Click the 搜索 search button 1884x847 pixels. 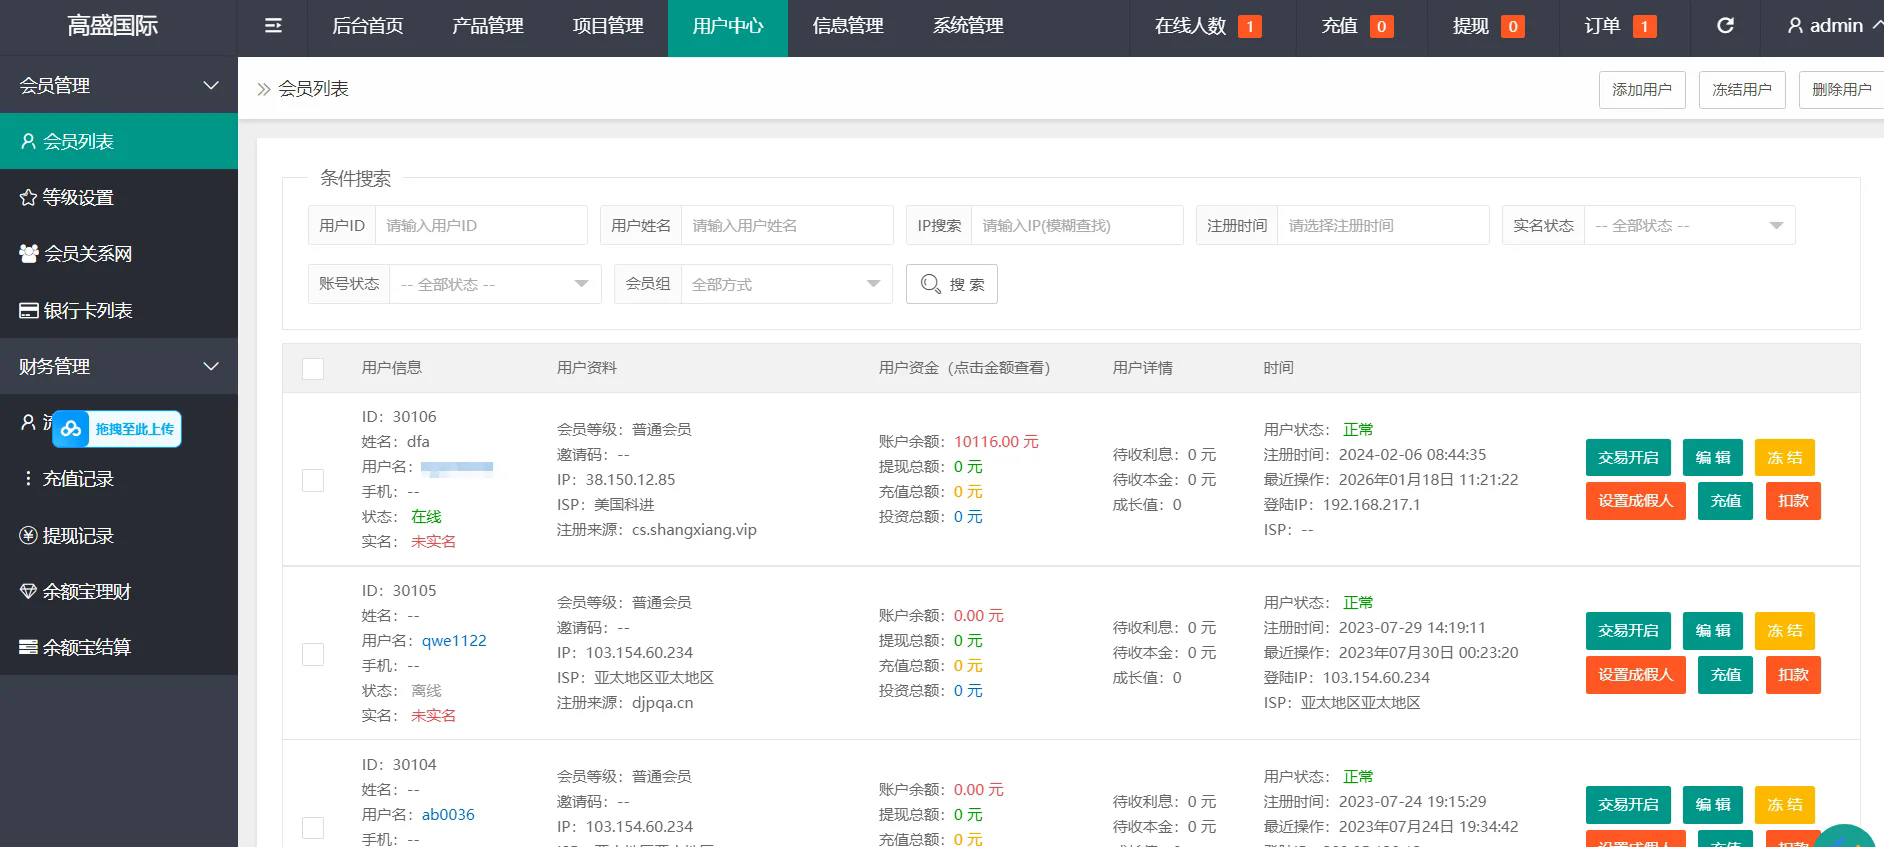coord(951,285)
